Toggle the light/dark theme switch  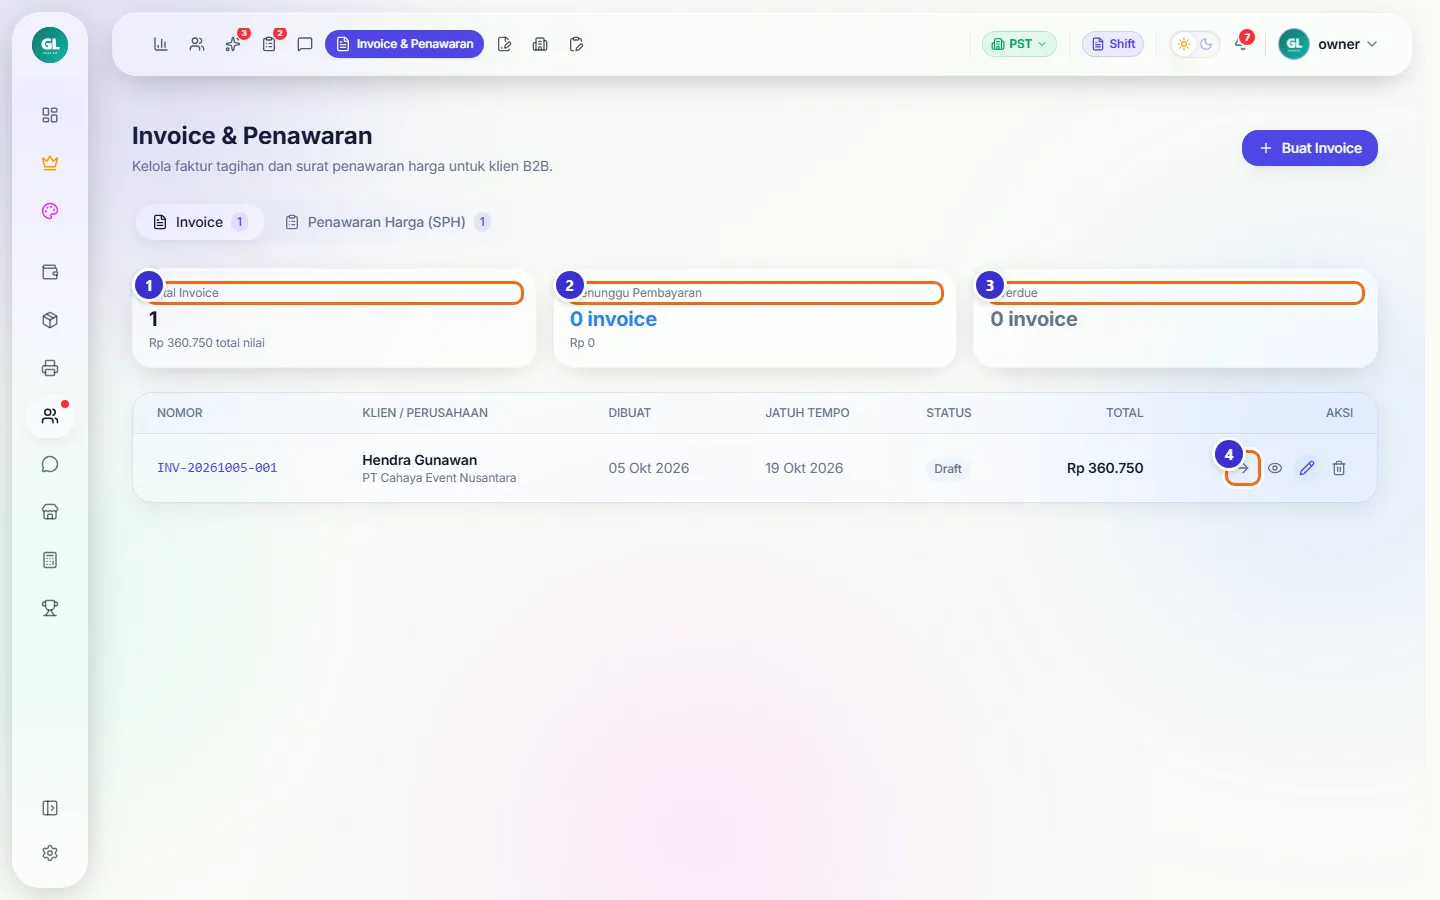pos(1195,44)
